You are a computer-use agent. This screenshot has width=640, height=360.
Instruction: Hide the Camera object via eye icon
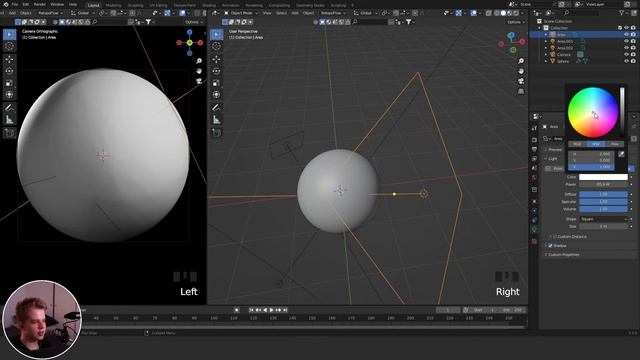[626, 54]
